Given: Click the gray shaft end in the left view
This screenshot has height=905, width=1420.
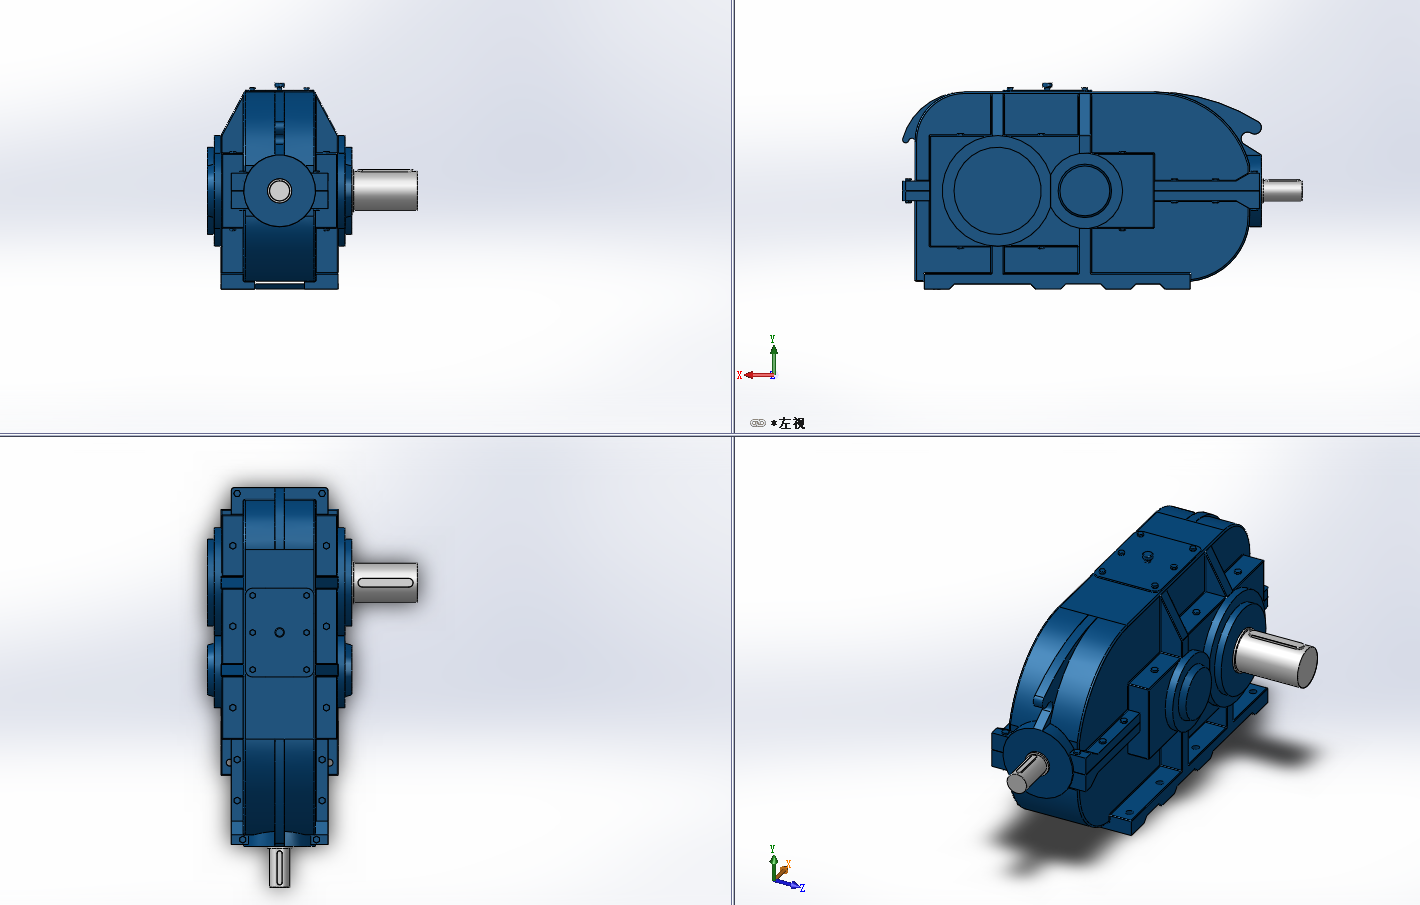Looking at the screenshot, I should pyautogui.click(x=1283, y=189).
